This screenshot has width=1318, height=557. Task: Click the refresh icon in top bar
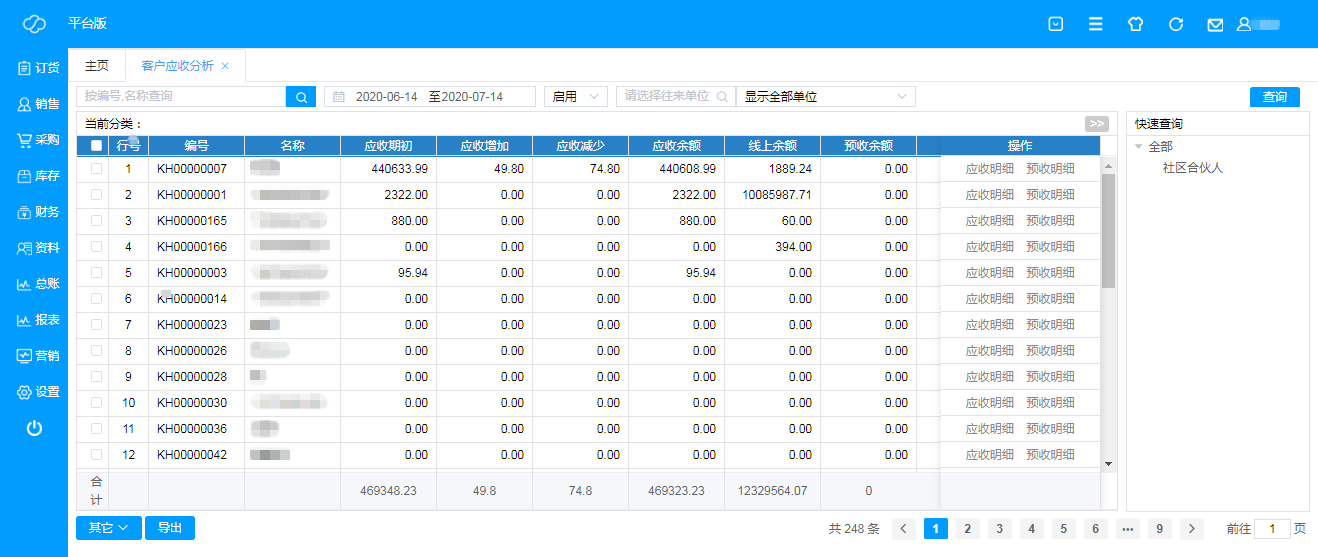tap(1176, 24)
